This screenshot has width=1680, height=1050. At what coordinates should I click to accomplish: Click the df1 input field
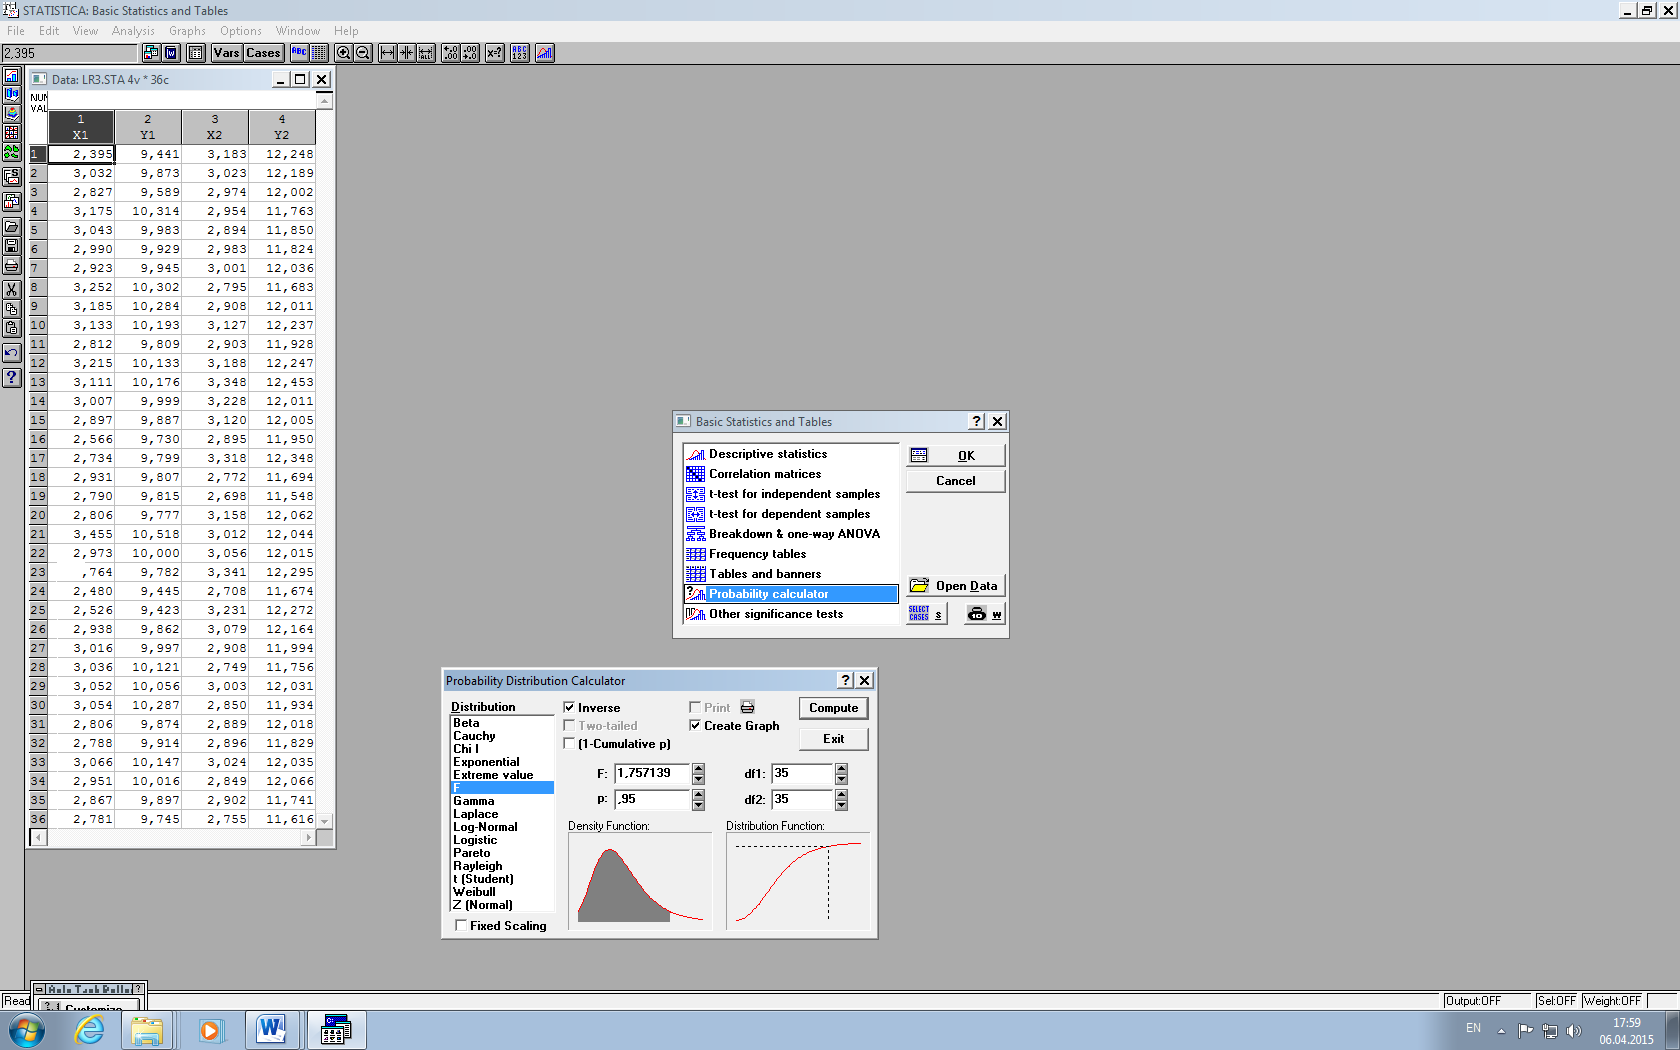[802, 773]
